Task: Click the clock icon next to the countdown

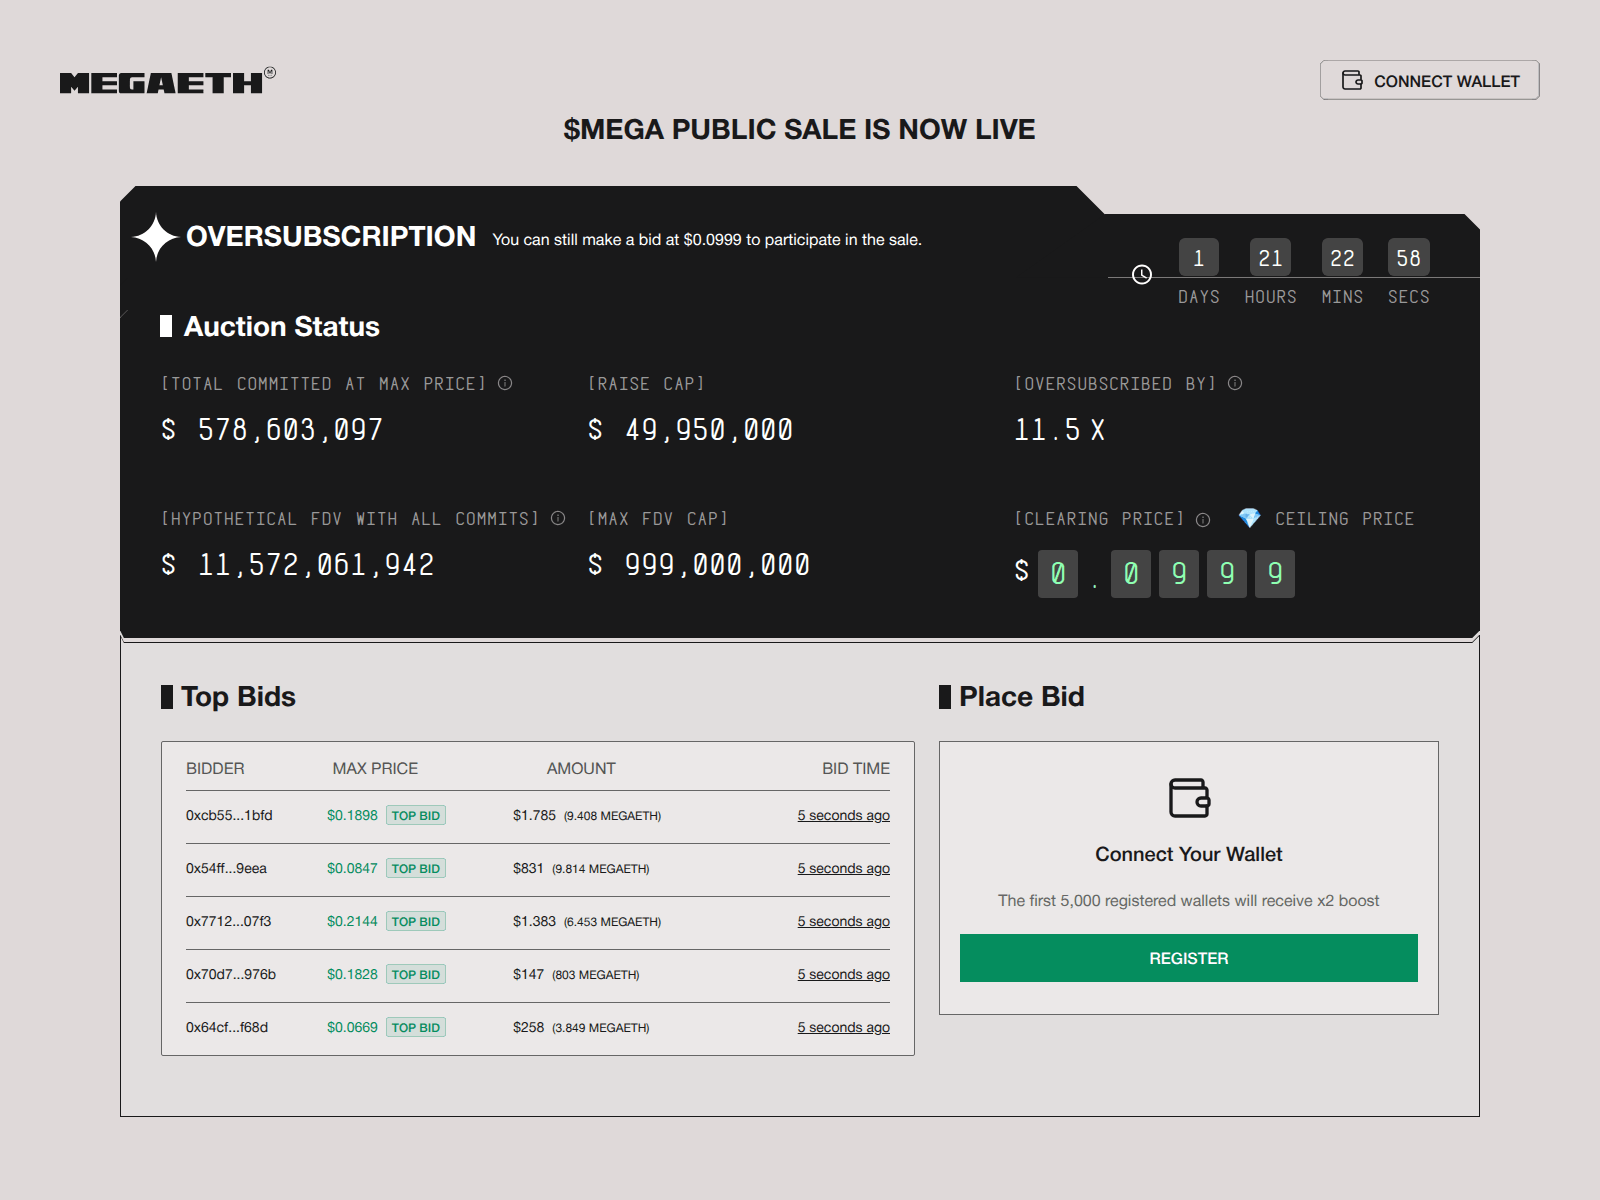Action: (x=1140, y=273)
